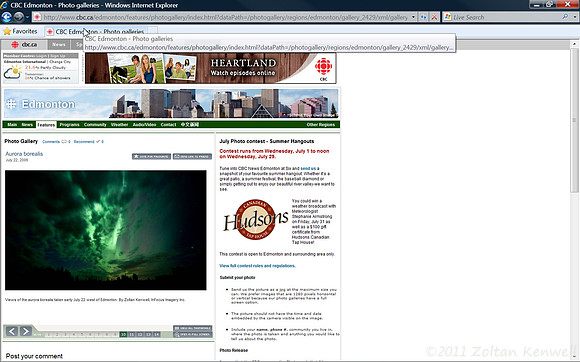Open the grey News tab beside cbc.ca
Viewport: 580px width, 362px height.
click(x=58, y=45)
